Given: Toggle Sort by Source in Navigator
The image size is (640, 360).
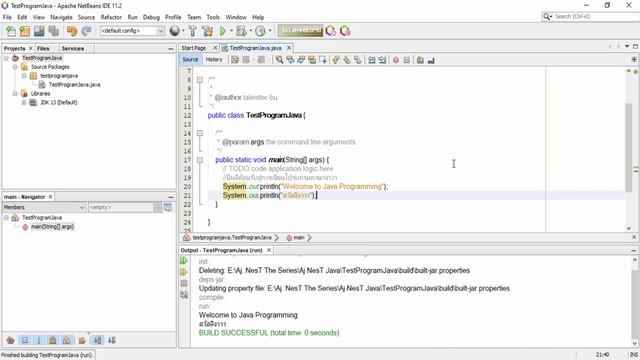Looking at the screenshot, I should click(x=112, y=340).
